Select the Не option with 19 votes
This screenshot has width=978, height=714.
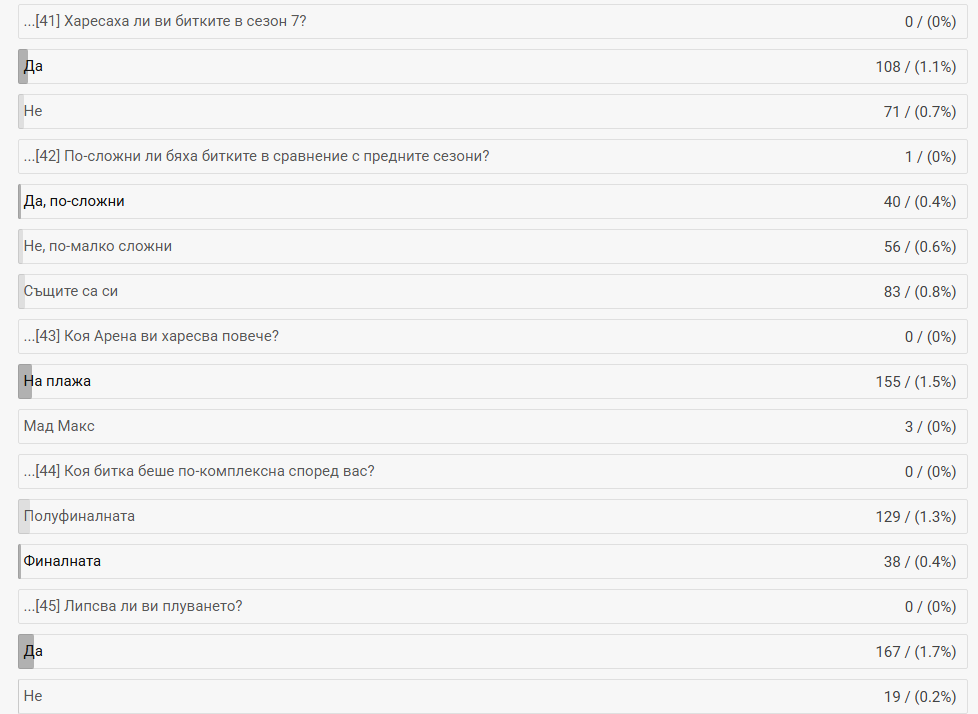pos(34,696)
